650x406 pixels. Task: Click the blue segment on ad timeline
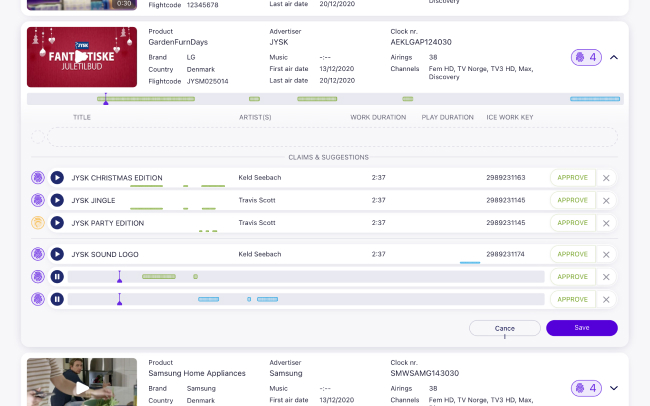click(595, 99)
